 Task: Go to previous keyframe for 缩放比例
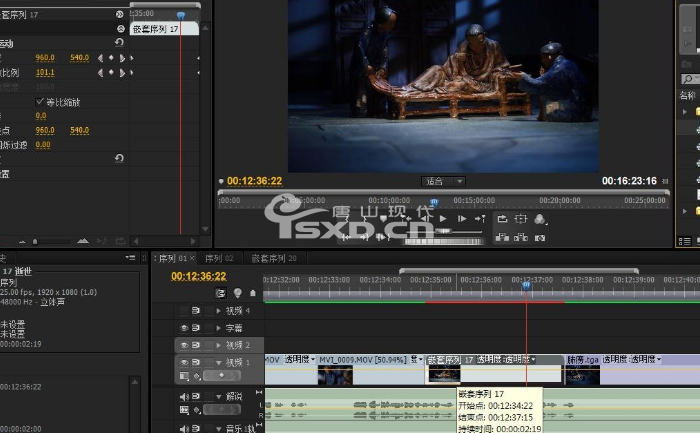tap(100, 72)
